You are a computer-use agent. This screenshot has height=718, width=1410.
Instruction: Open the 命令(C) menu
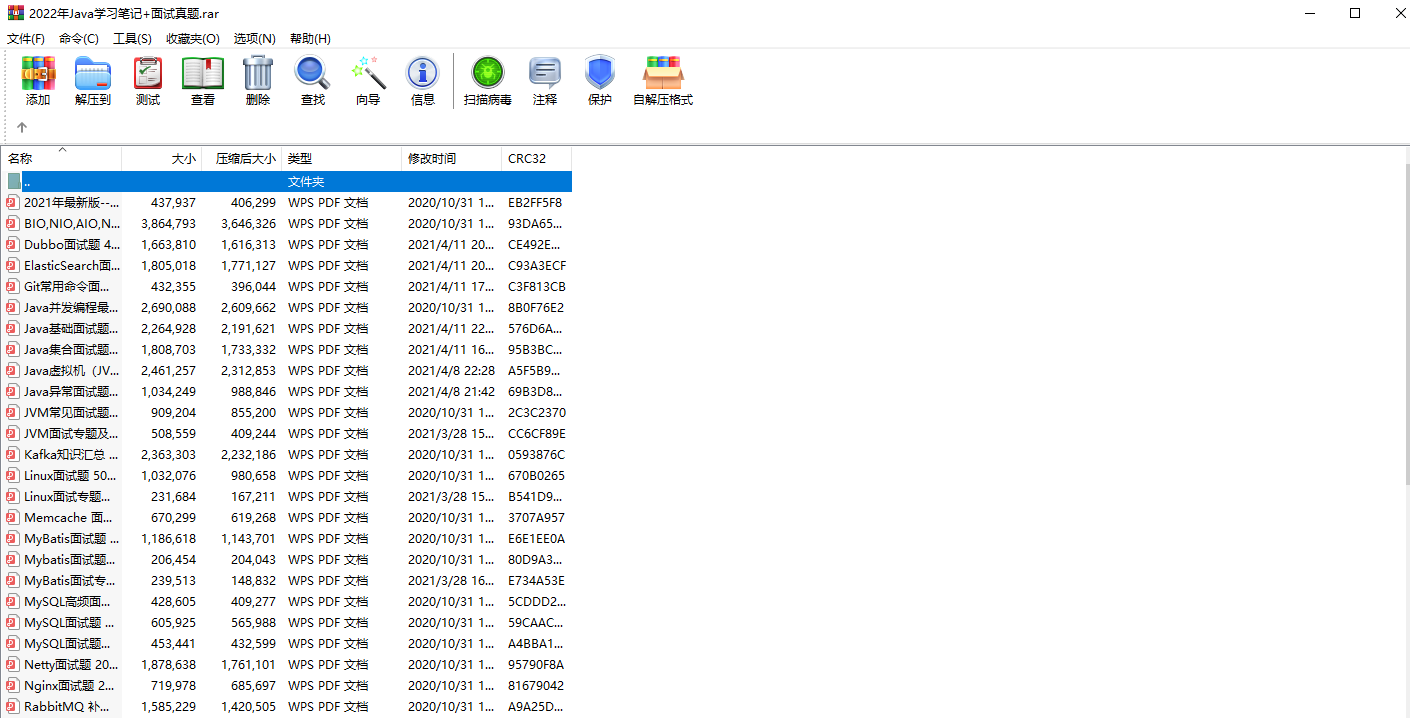coord(79,38)
